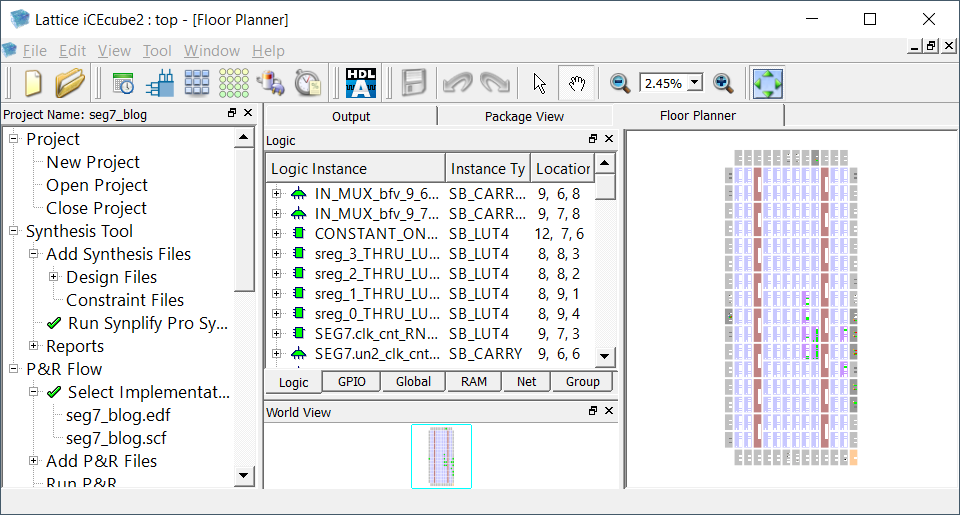960x515 pixels.
Task: Select the Group tab
Action: point(582,382)
